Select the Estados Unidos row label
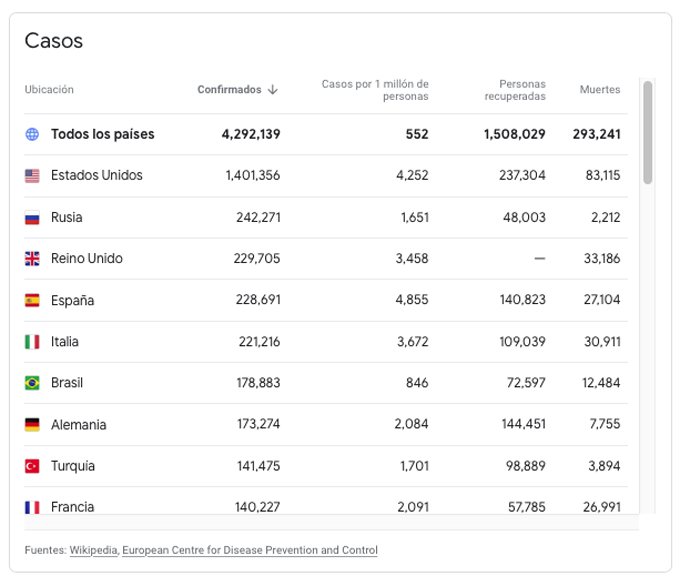Image resolution: width=690 pixels, height=586 pixels. pyautogui.click(x=97, y=176)
